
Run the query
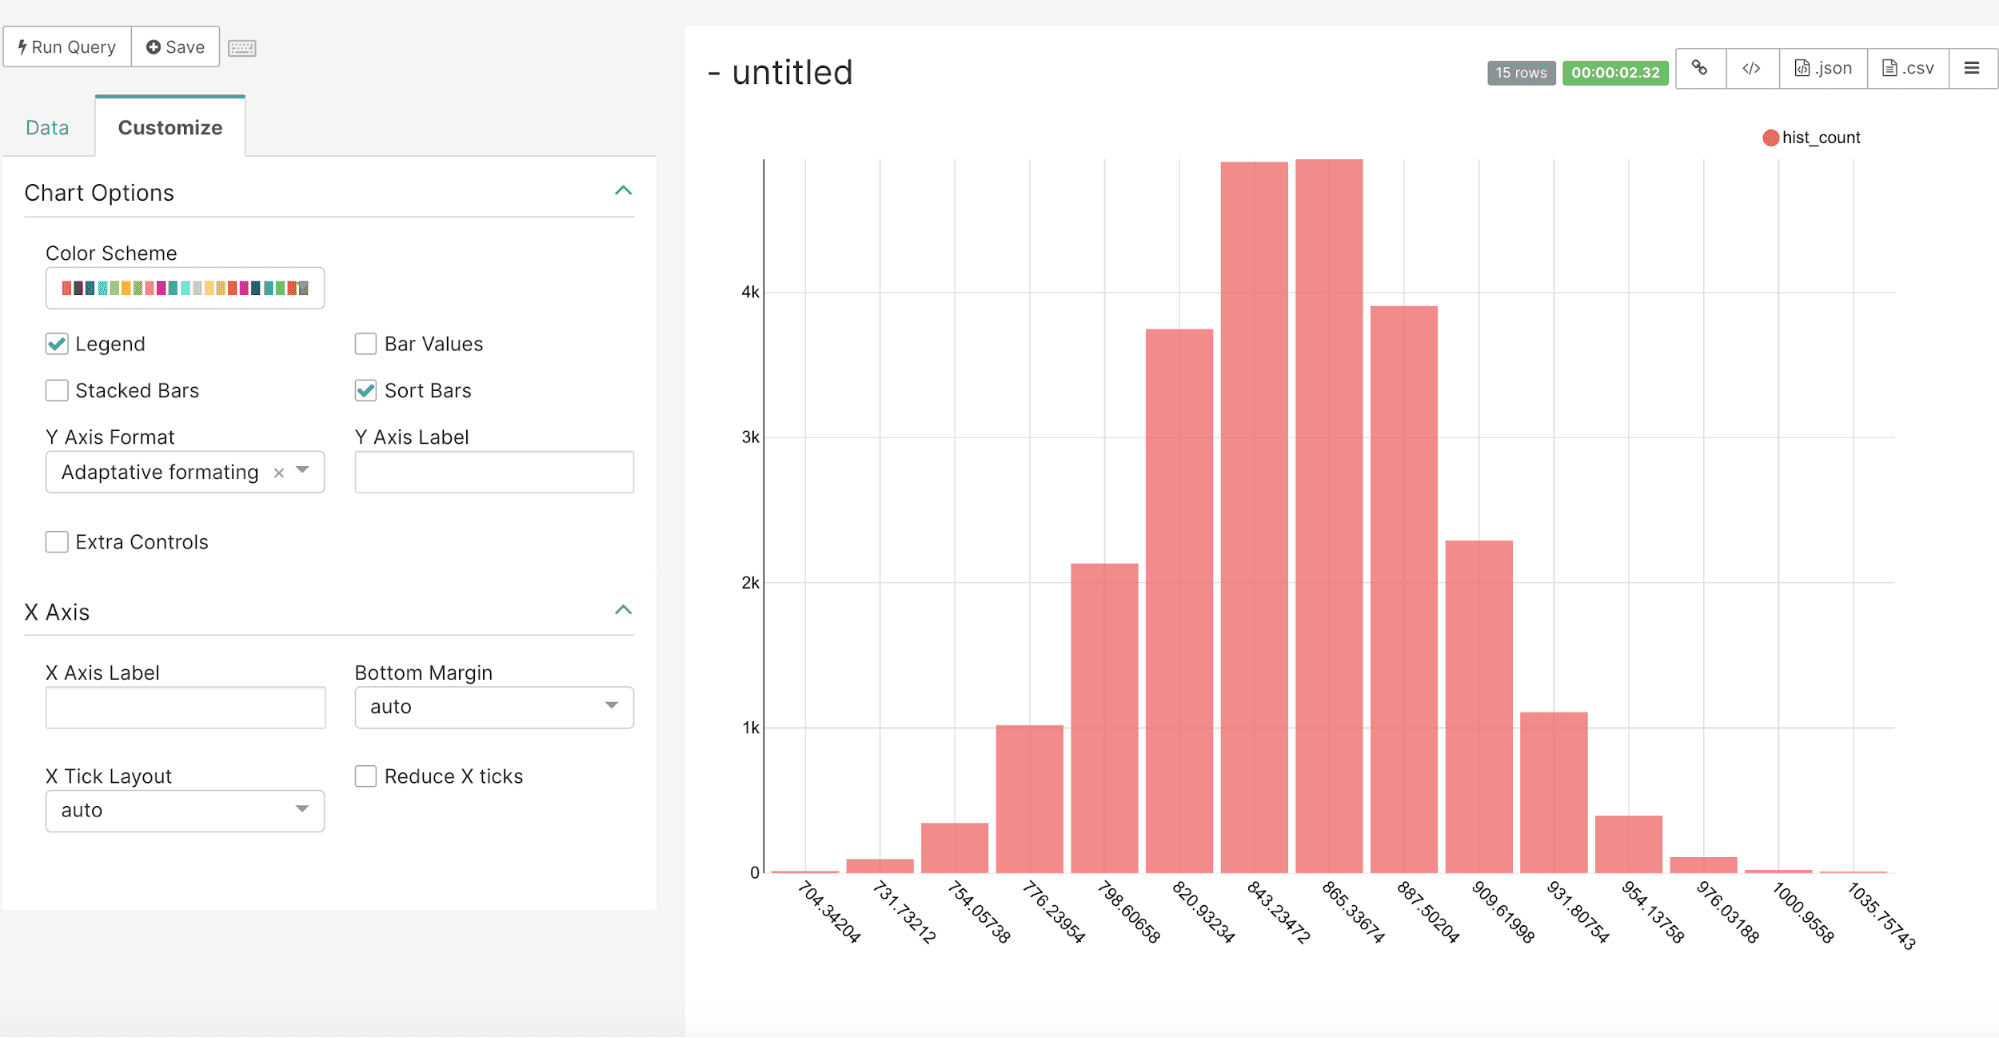click(x=67, y=47)
